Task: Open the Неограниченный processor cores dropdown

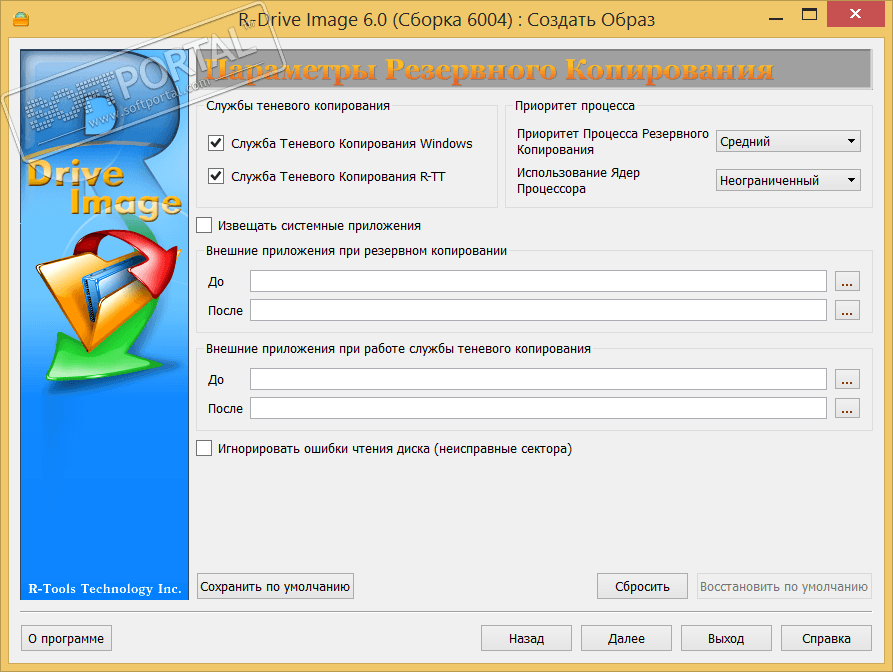Action: click(x=788, y=180)
